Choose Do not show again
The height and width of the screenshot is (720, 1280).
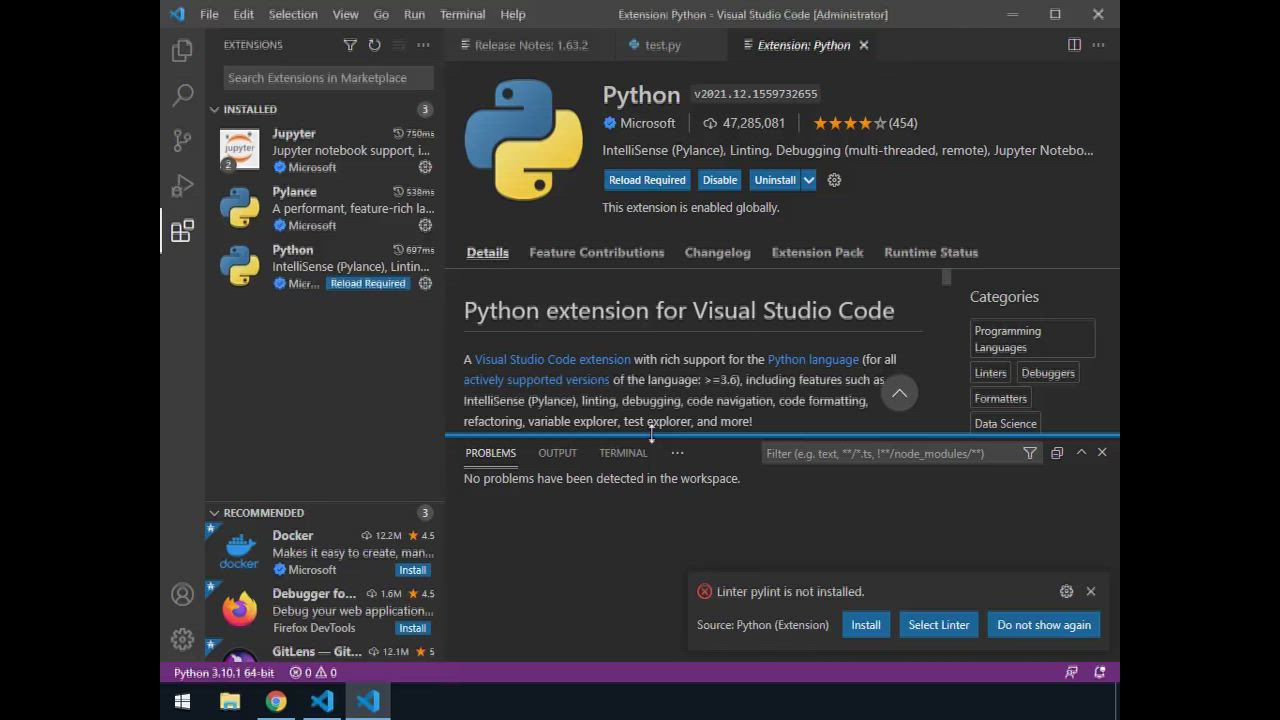click(1044, 625)
